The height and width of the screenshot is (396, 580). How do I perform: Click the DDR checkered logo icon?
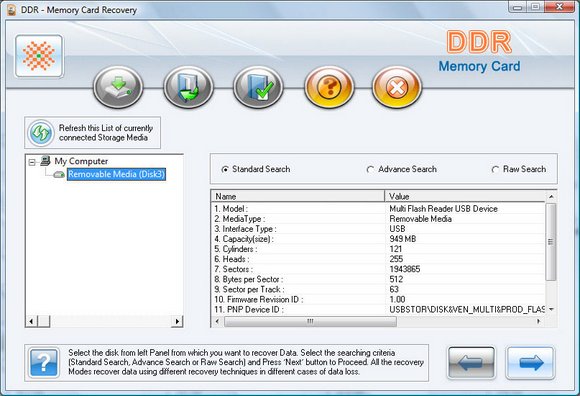[39, 56]
